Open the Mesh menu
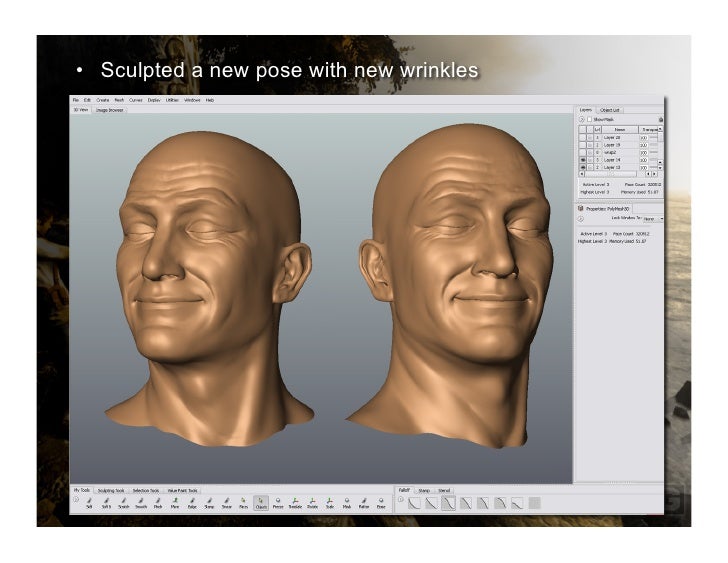Viewport: 728px width, 563px height. point(119,100)
